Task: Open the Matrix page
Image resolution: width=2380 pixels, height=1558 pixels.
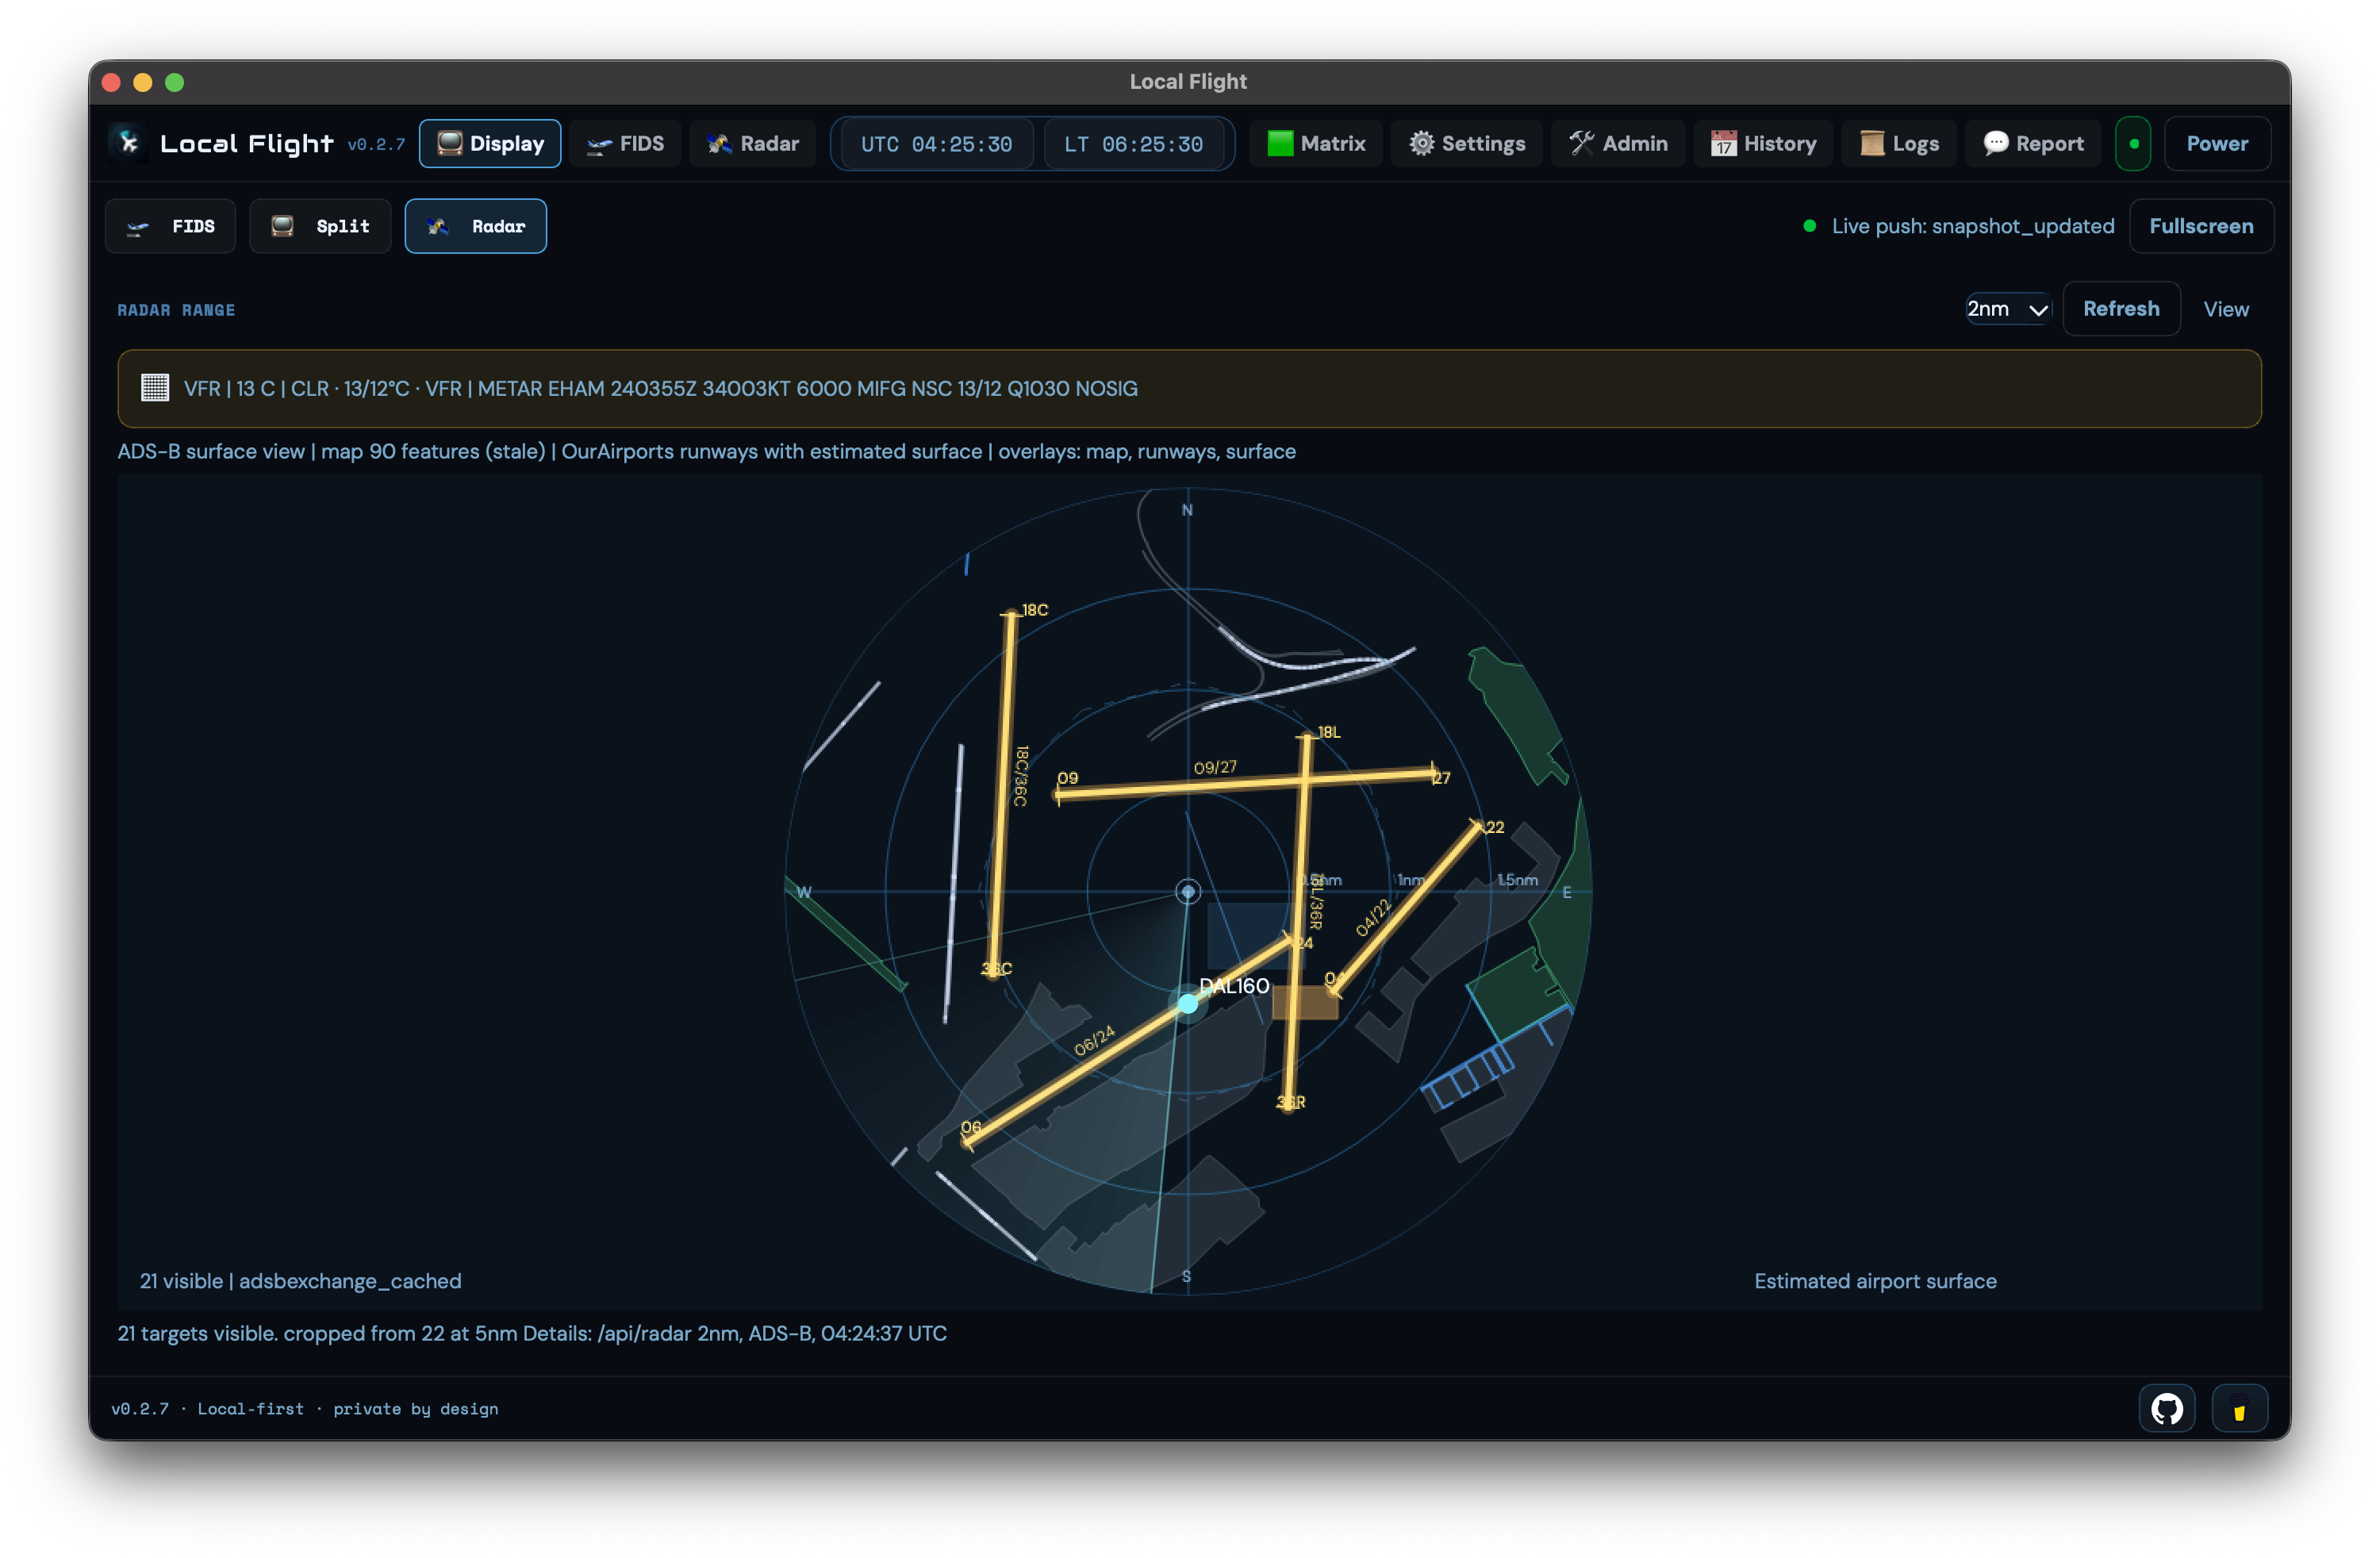Action: [1316, 144]
